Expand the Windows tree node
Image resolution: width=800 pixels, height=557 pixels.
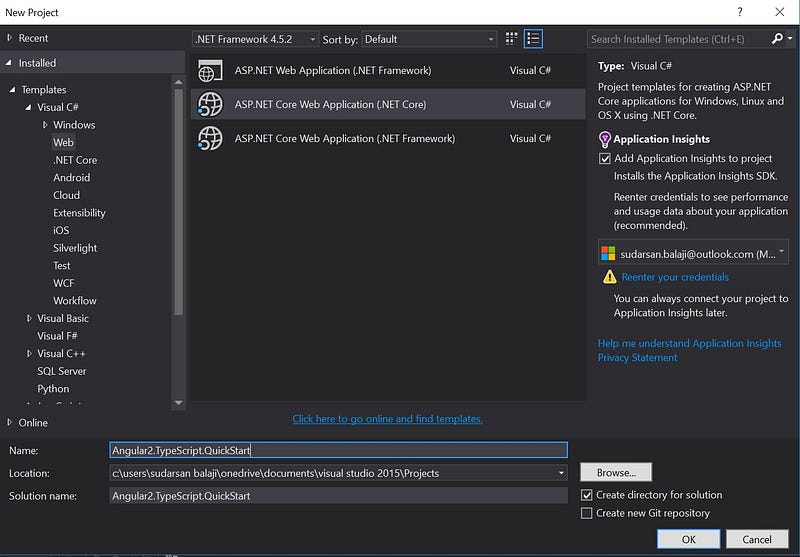[45, 124]
